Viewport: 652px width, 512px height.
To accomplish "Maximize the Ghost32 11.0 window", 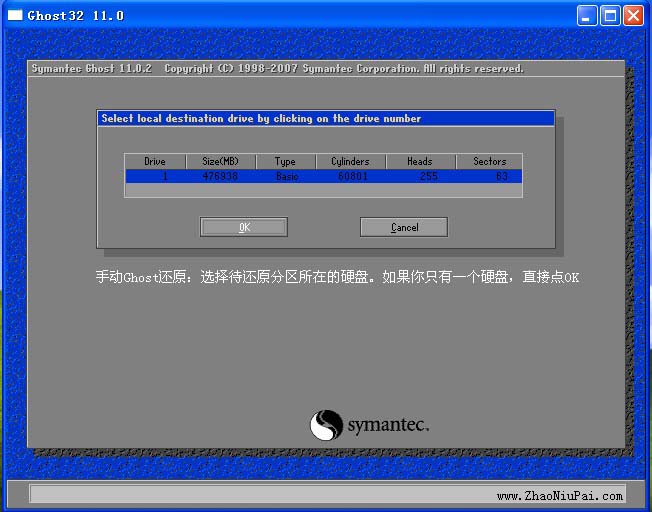I will 610,16.
